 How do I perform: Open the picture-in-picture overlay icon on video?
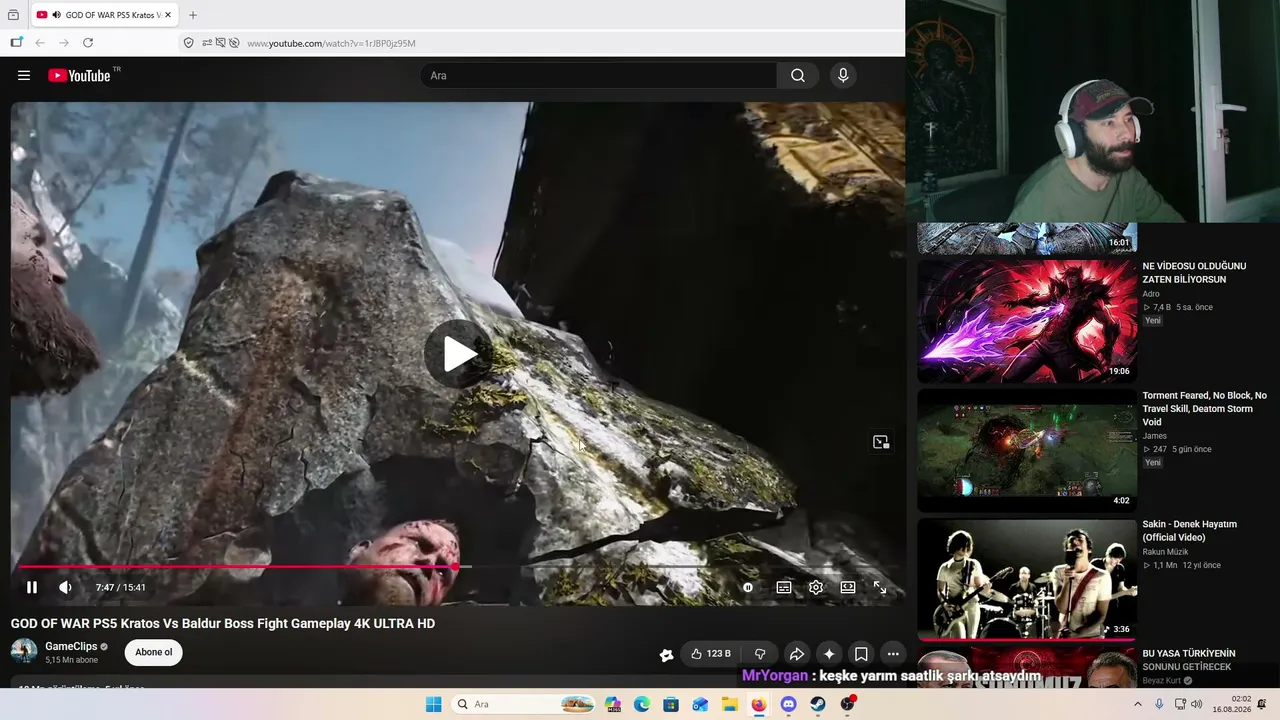click(x=881, y=442)
